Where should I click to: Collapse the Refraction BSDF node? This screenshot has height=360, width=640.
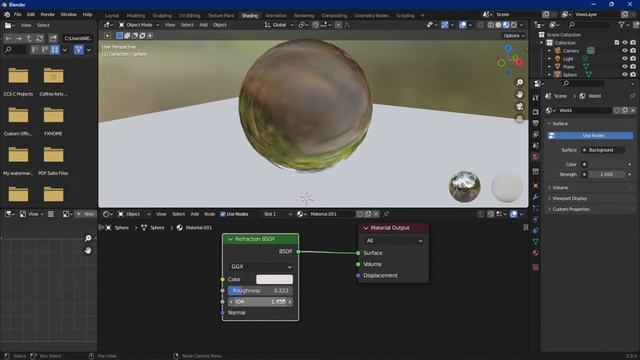230,239
